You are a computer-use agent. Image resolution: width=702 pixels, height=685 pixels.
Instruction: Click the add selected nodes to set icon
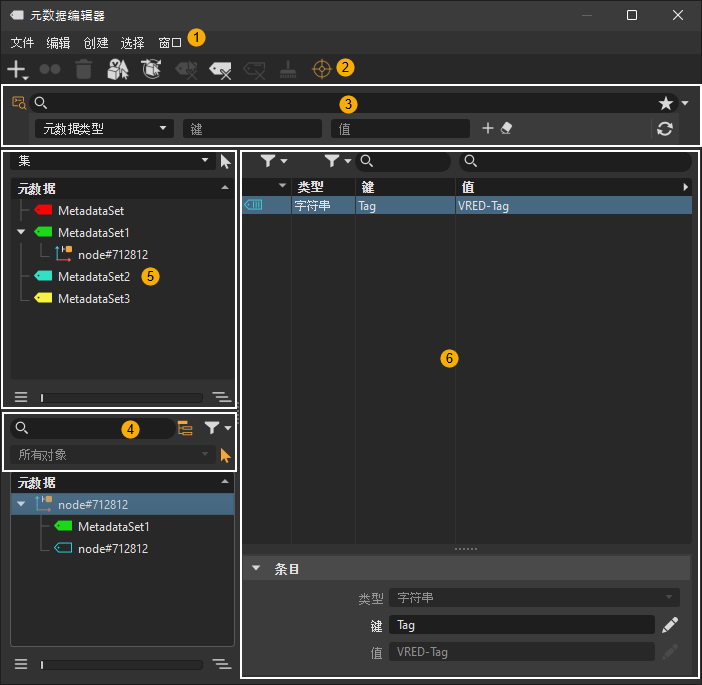(x=118, y=69)
